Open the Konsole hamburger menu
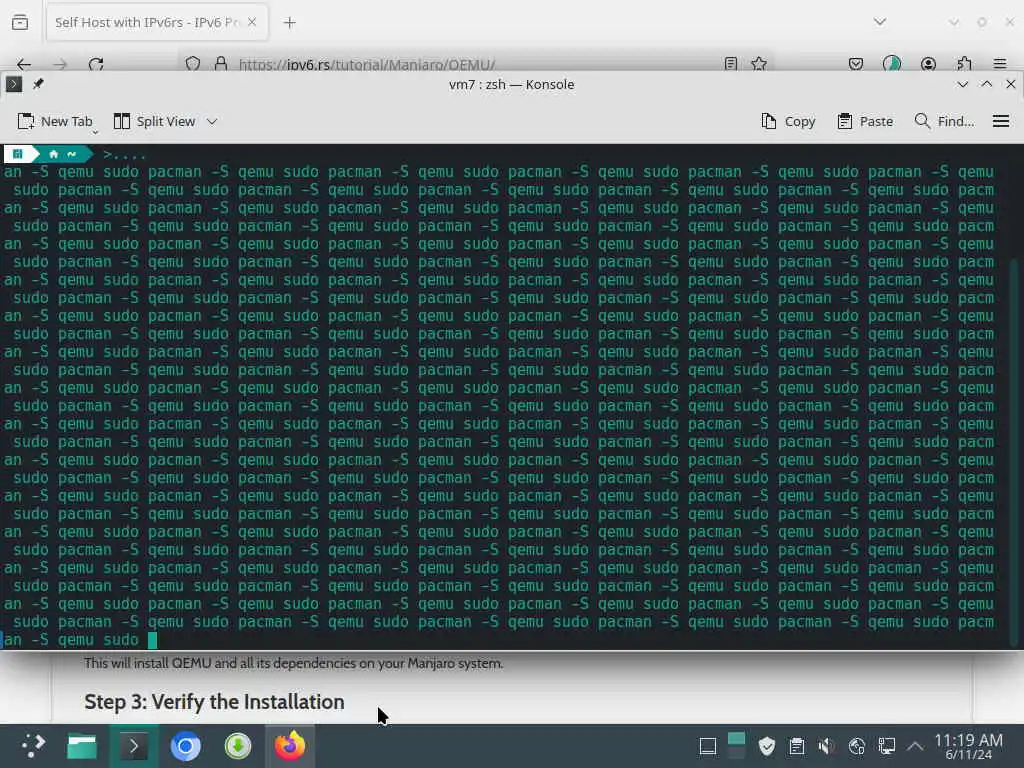This screenshot has height=768, width=1024. (1000, 121)
